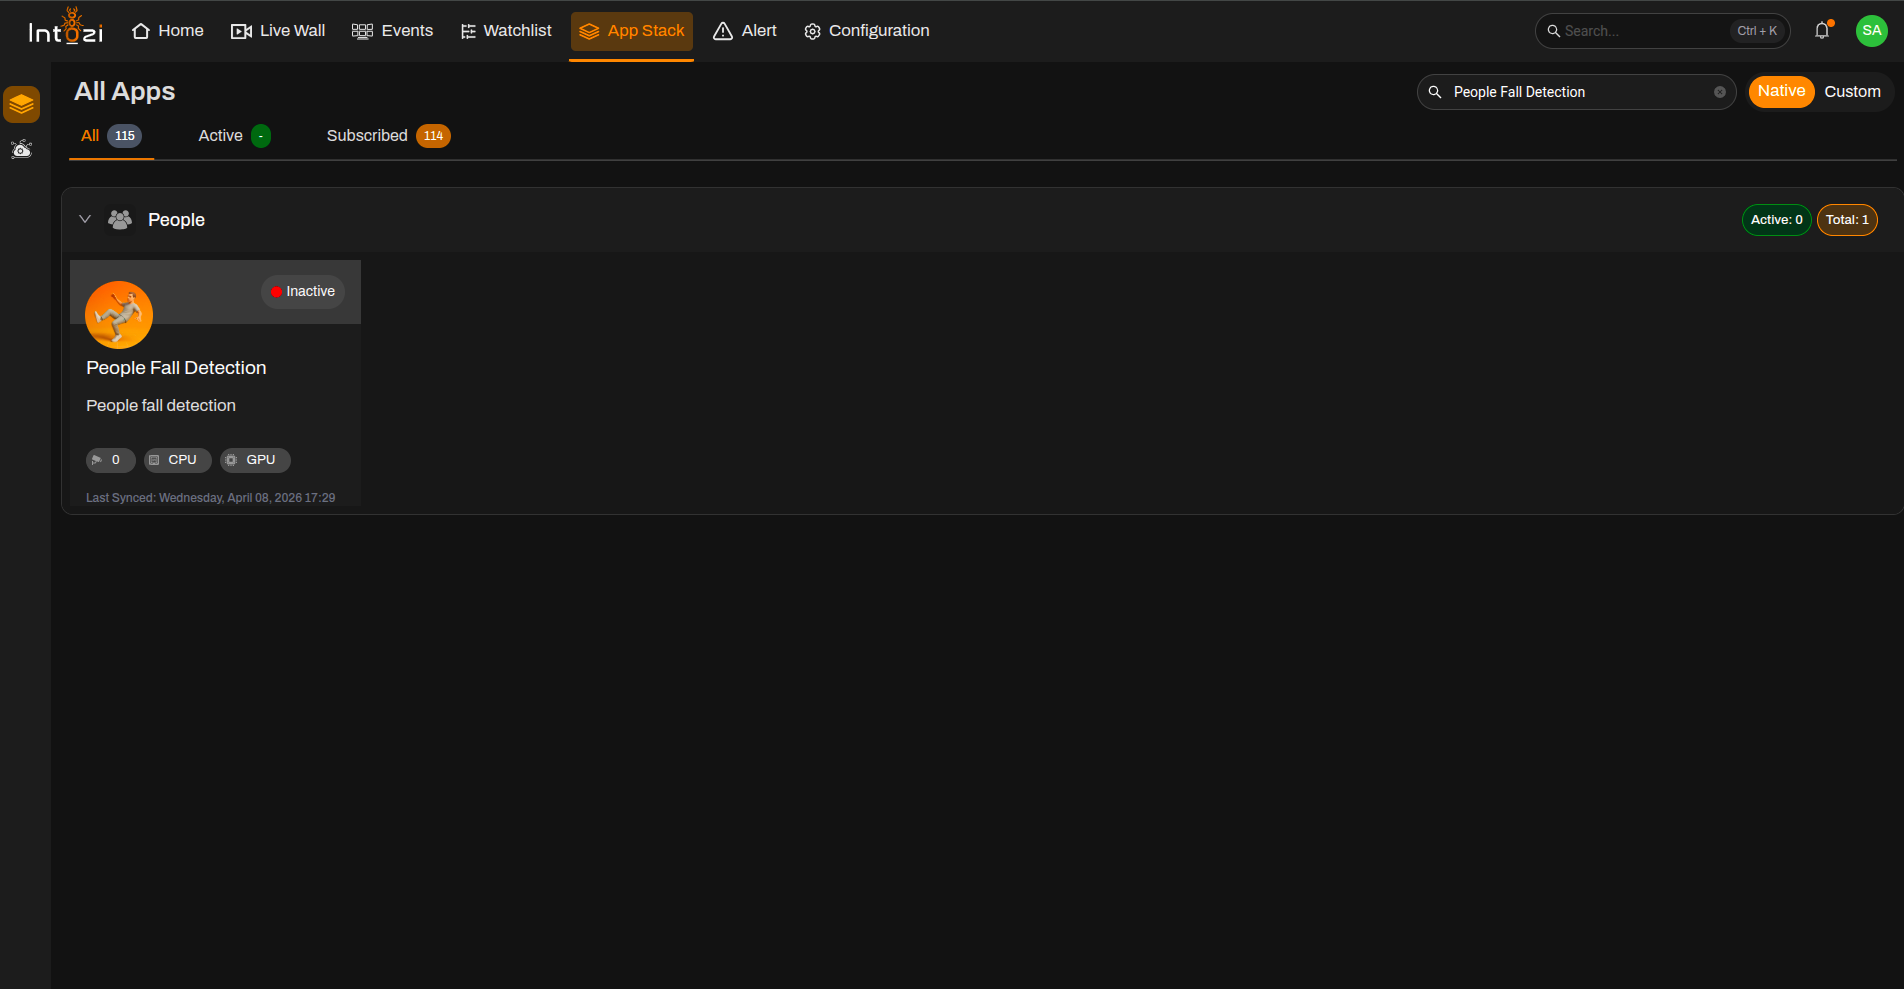Click the GPU chip
The height and width of the screenshot is (989, 1904).
tap(255, 460)
